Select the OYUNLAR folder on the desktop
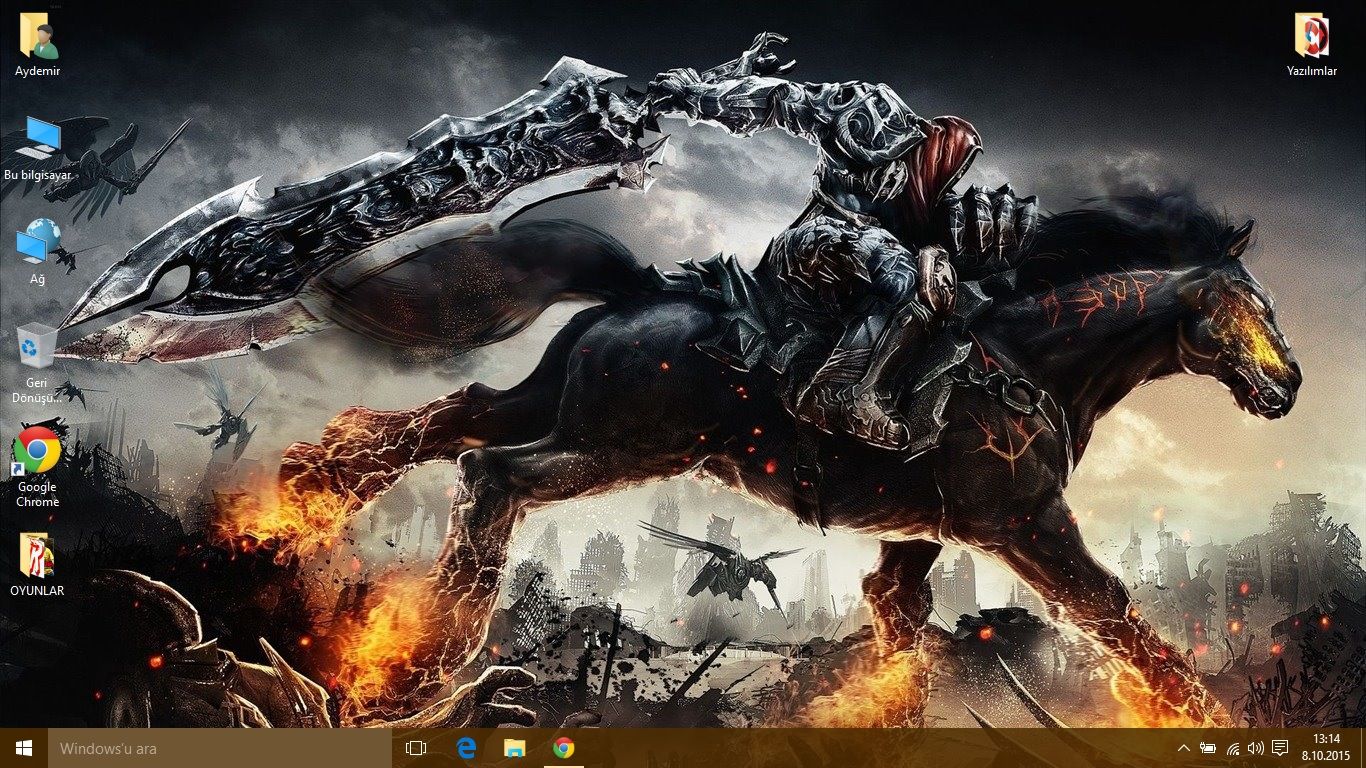Viewport: 1366px width, 768px height. click(x=38, y=565)
